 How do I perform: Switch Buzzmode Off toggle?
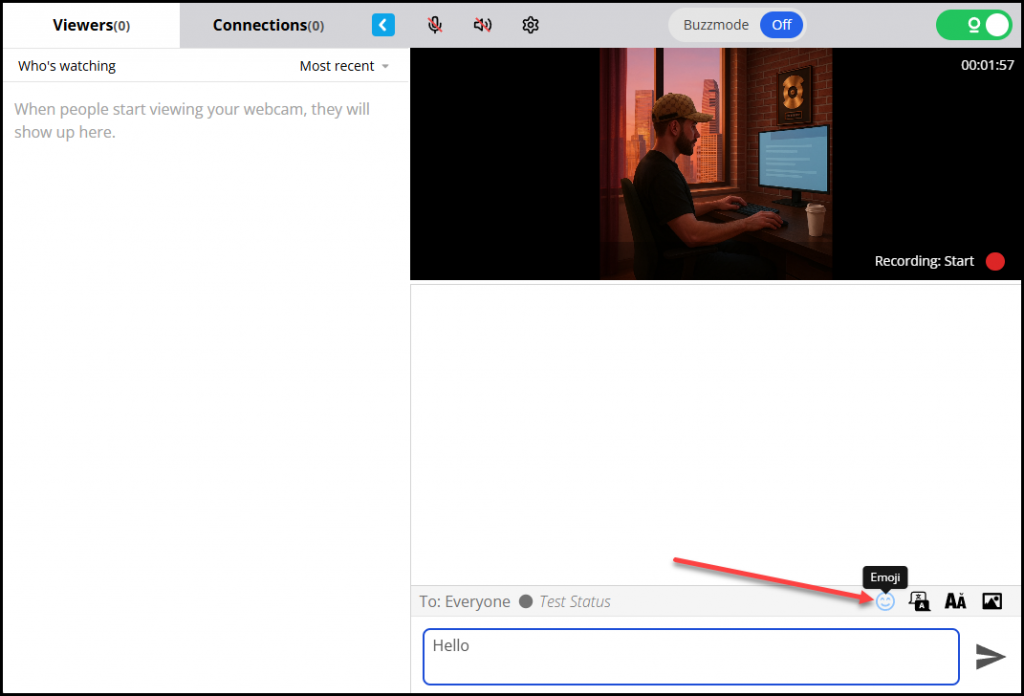[x=781, y=25]
